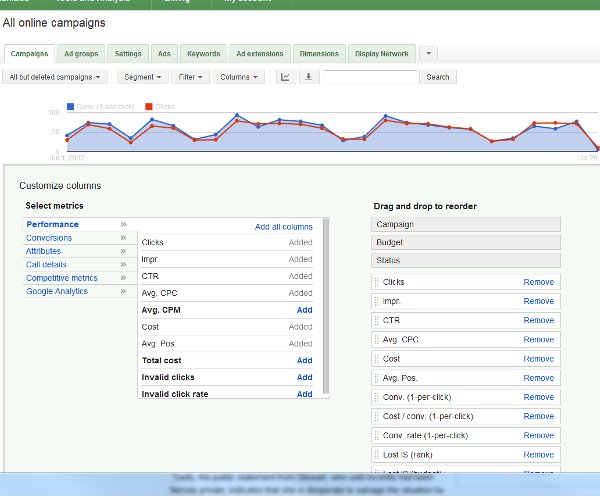This screenshot has width=600, height=500.
Task: Open the Ad extensions tab
Action: 260,54
